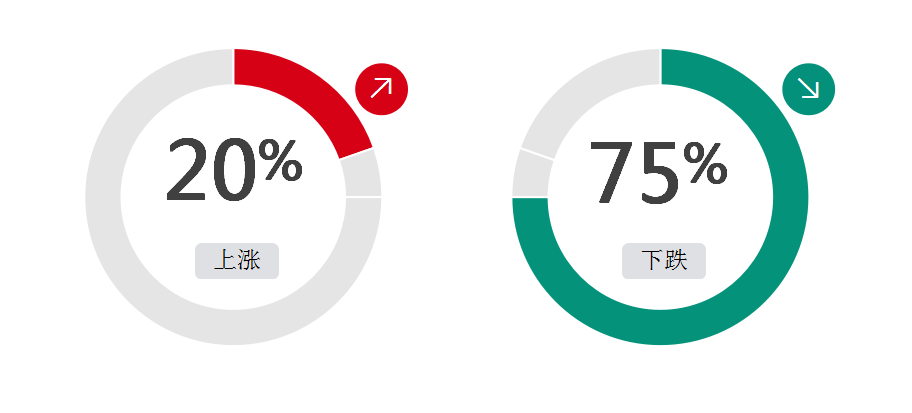The height and width of the screenshot is (413, 912).
Task: Select the 上涨 label button
Action: pos(237,261)
